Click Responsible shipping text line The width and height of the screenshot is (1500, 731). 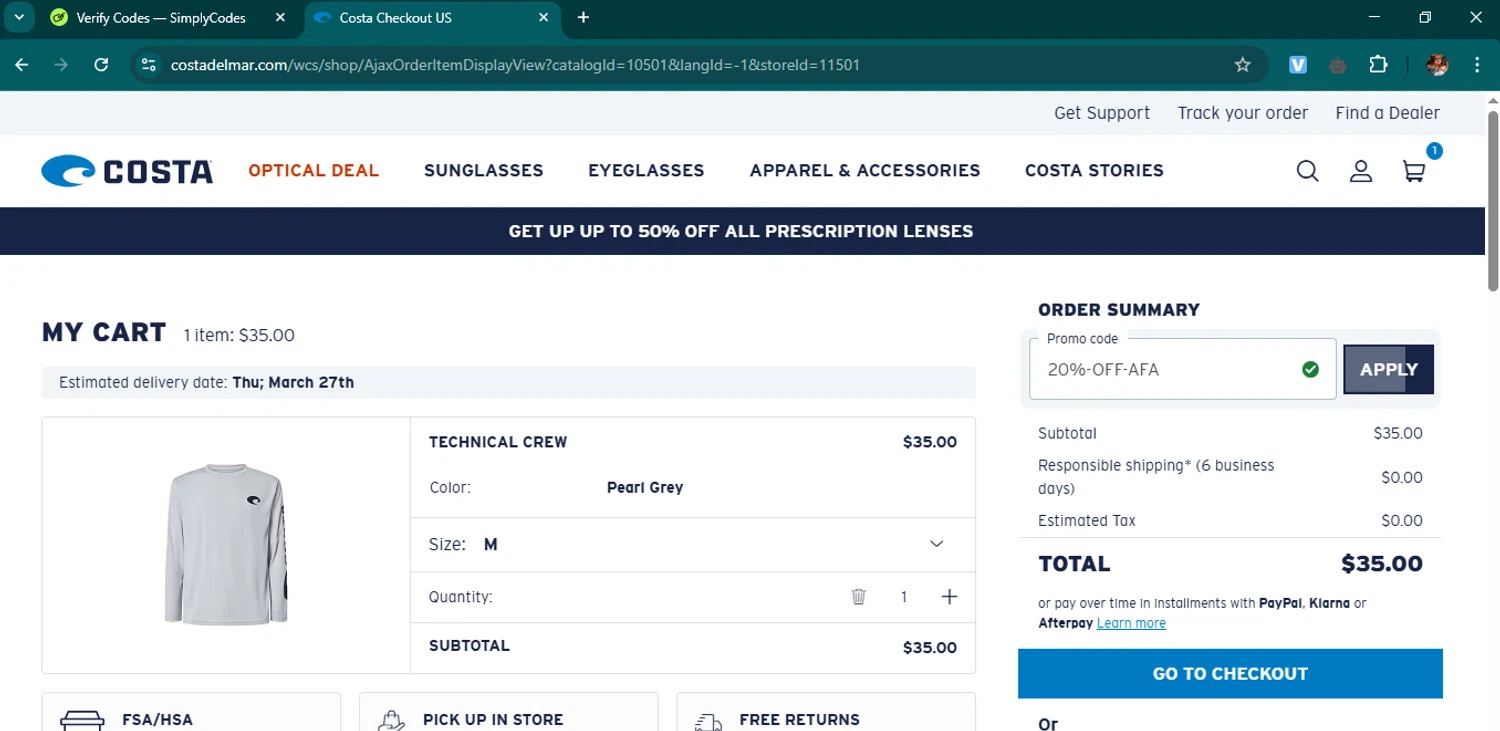tap(1156, 477)
